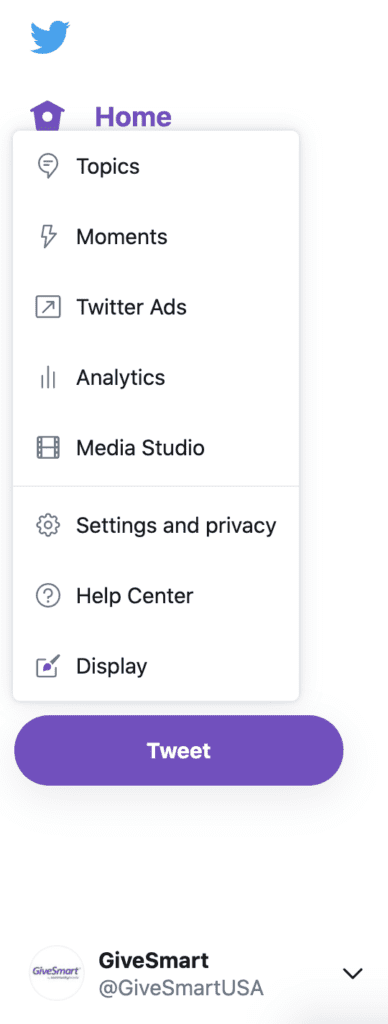Click the @GiveSmartUSA account handle

[x=181, y=988]
